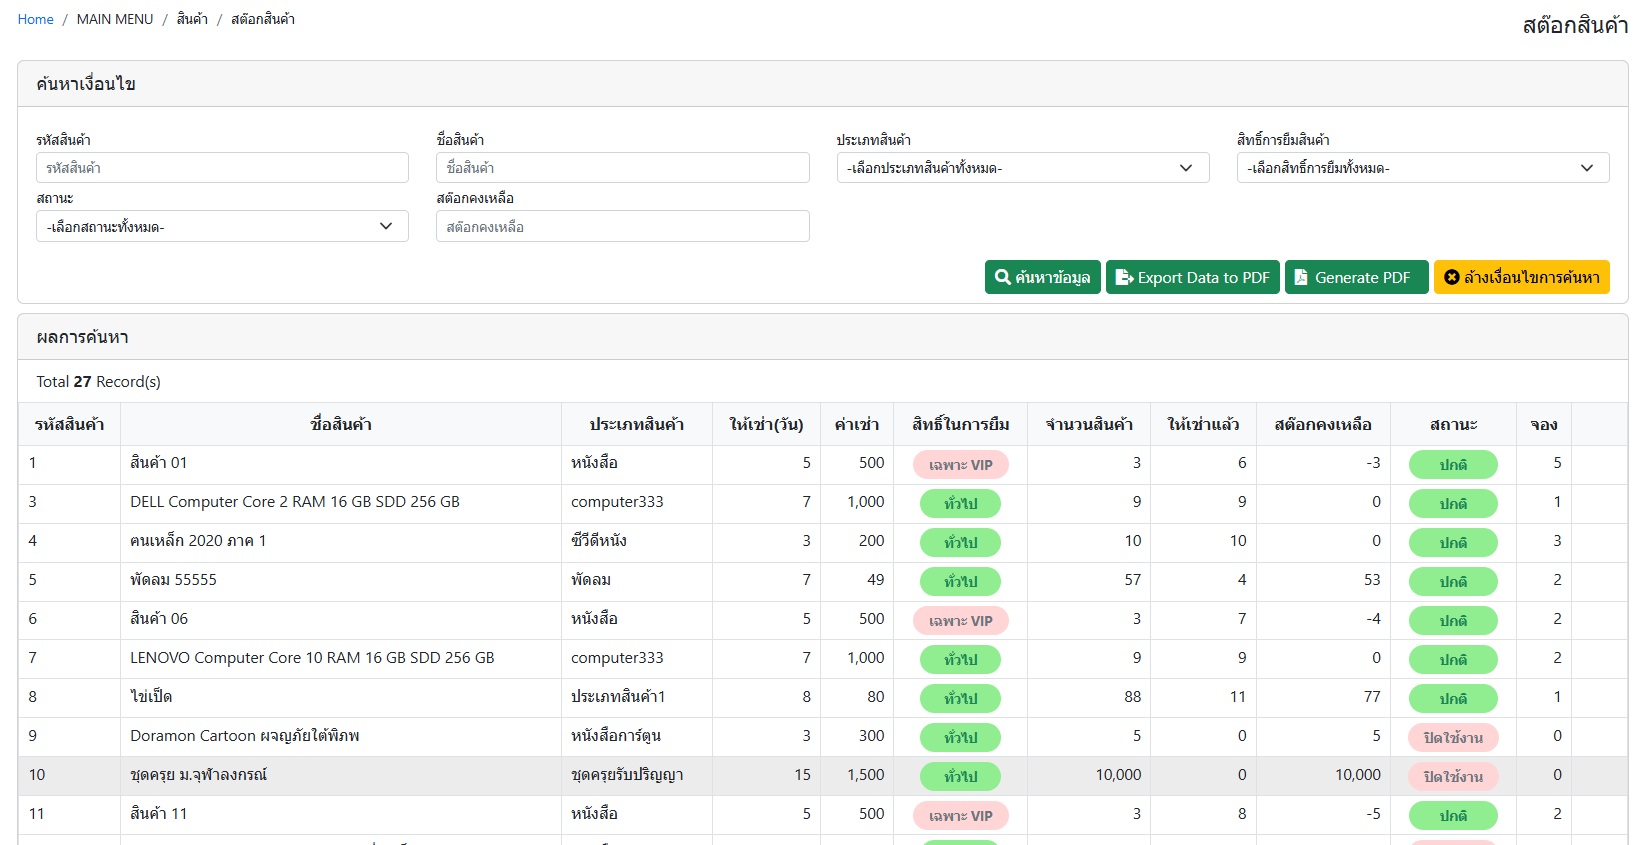The height and width of the screenshot is (845, 1645).
Task: Click remaining stock value -5 for สินค้า 11
Action: point(1373,814)
